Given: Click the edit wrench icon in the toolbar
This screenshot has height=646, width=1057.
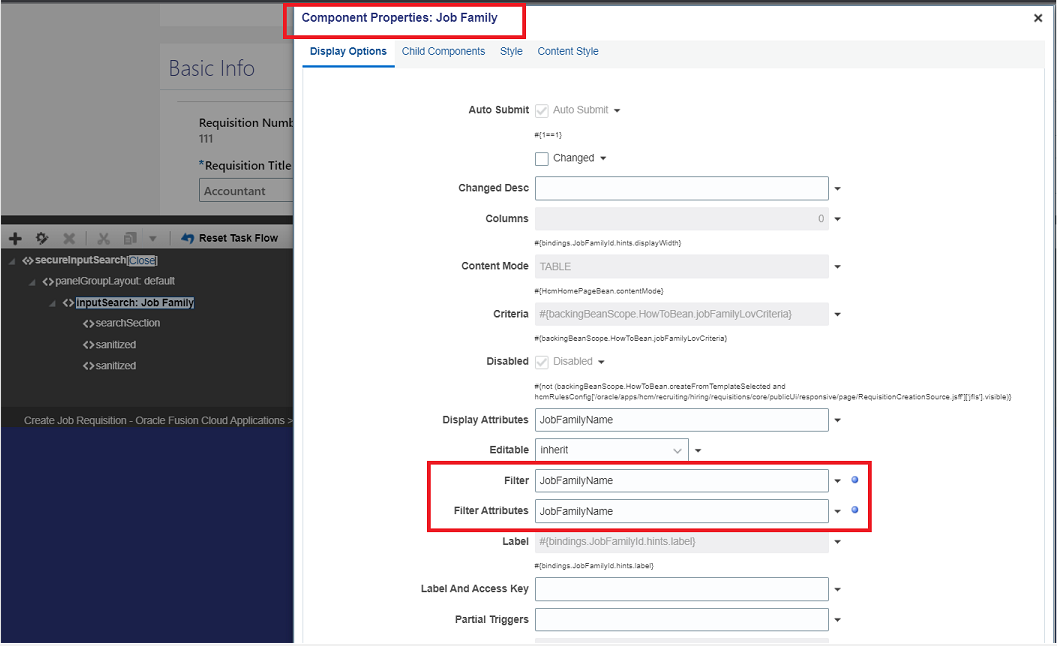Looking at the screenshot, I should coord(41,238).
